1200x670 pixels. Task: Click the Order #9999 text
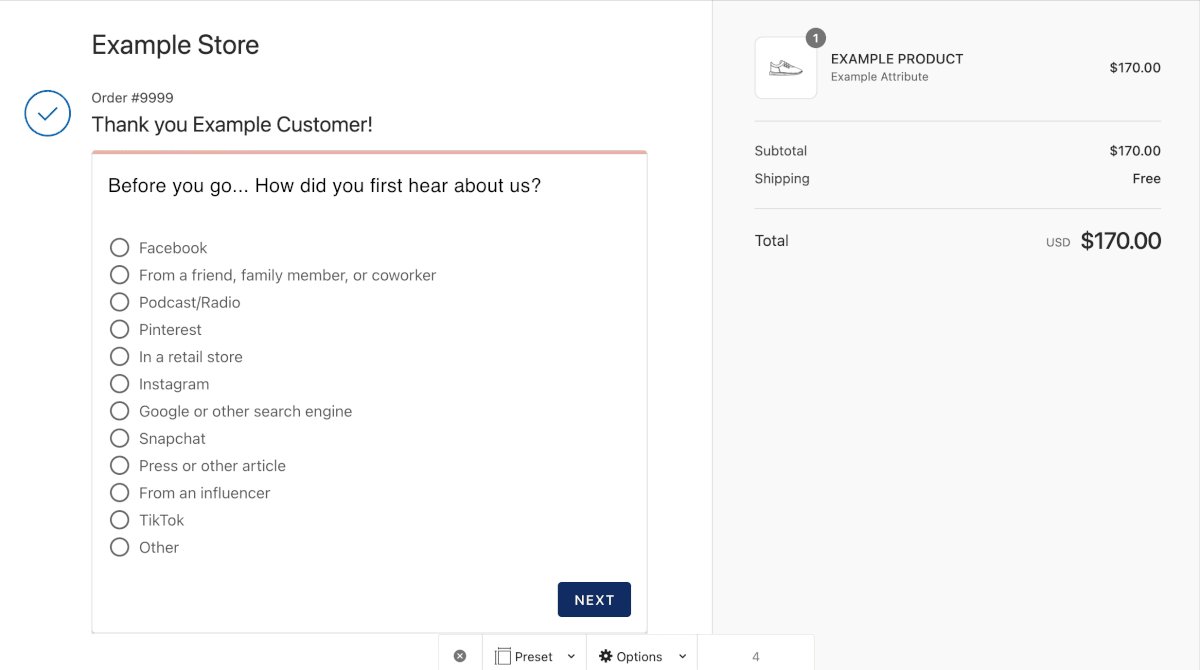coord(132,98)
